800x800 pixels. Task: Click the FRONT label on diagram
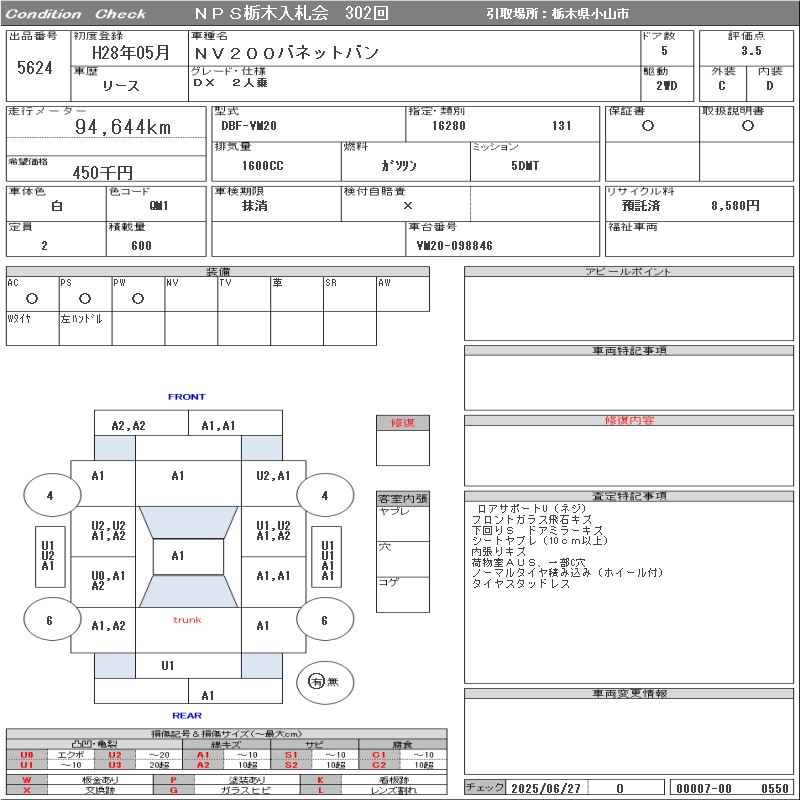click(187, 396)
